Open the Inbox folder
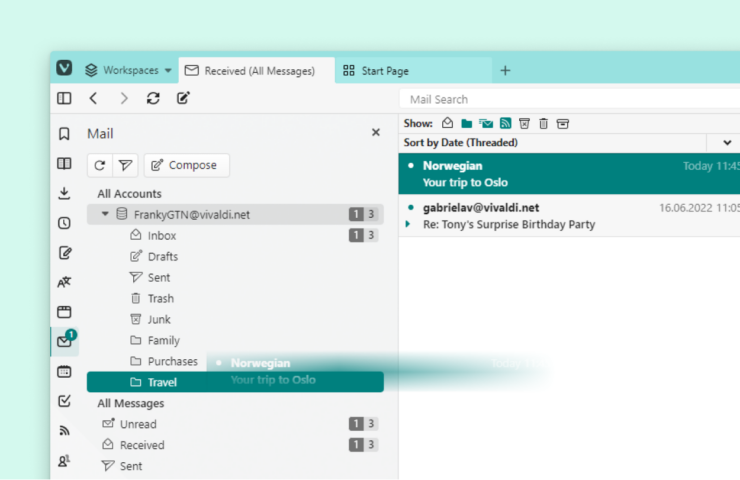The height and width of the screenshot is (480, 740). click(235, 235)
